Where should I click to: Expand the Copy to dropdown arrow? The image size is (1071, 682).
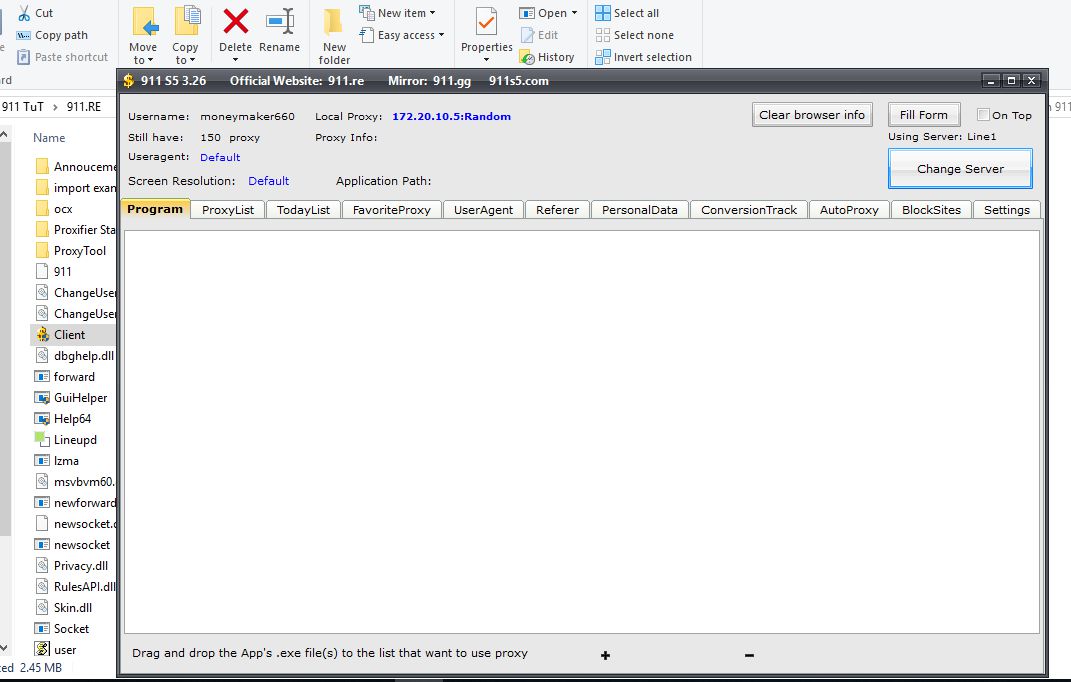point(193,60)
